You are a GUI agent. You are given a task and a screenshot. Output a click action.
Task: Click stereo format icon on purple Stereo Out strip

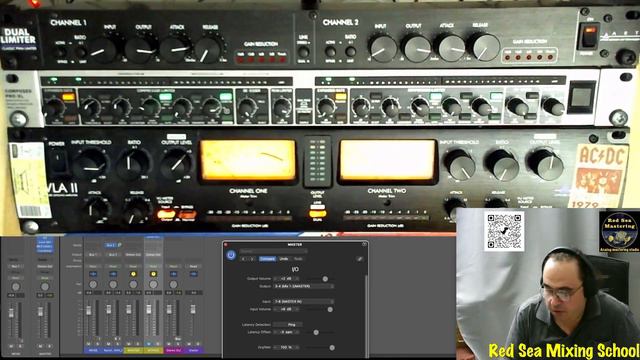(x=173, y=274)
